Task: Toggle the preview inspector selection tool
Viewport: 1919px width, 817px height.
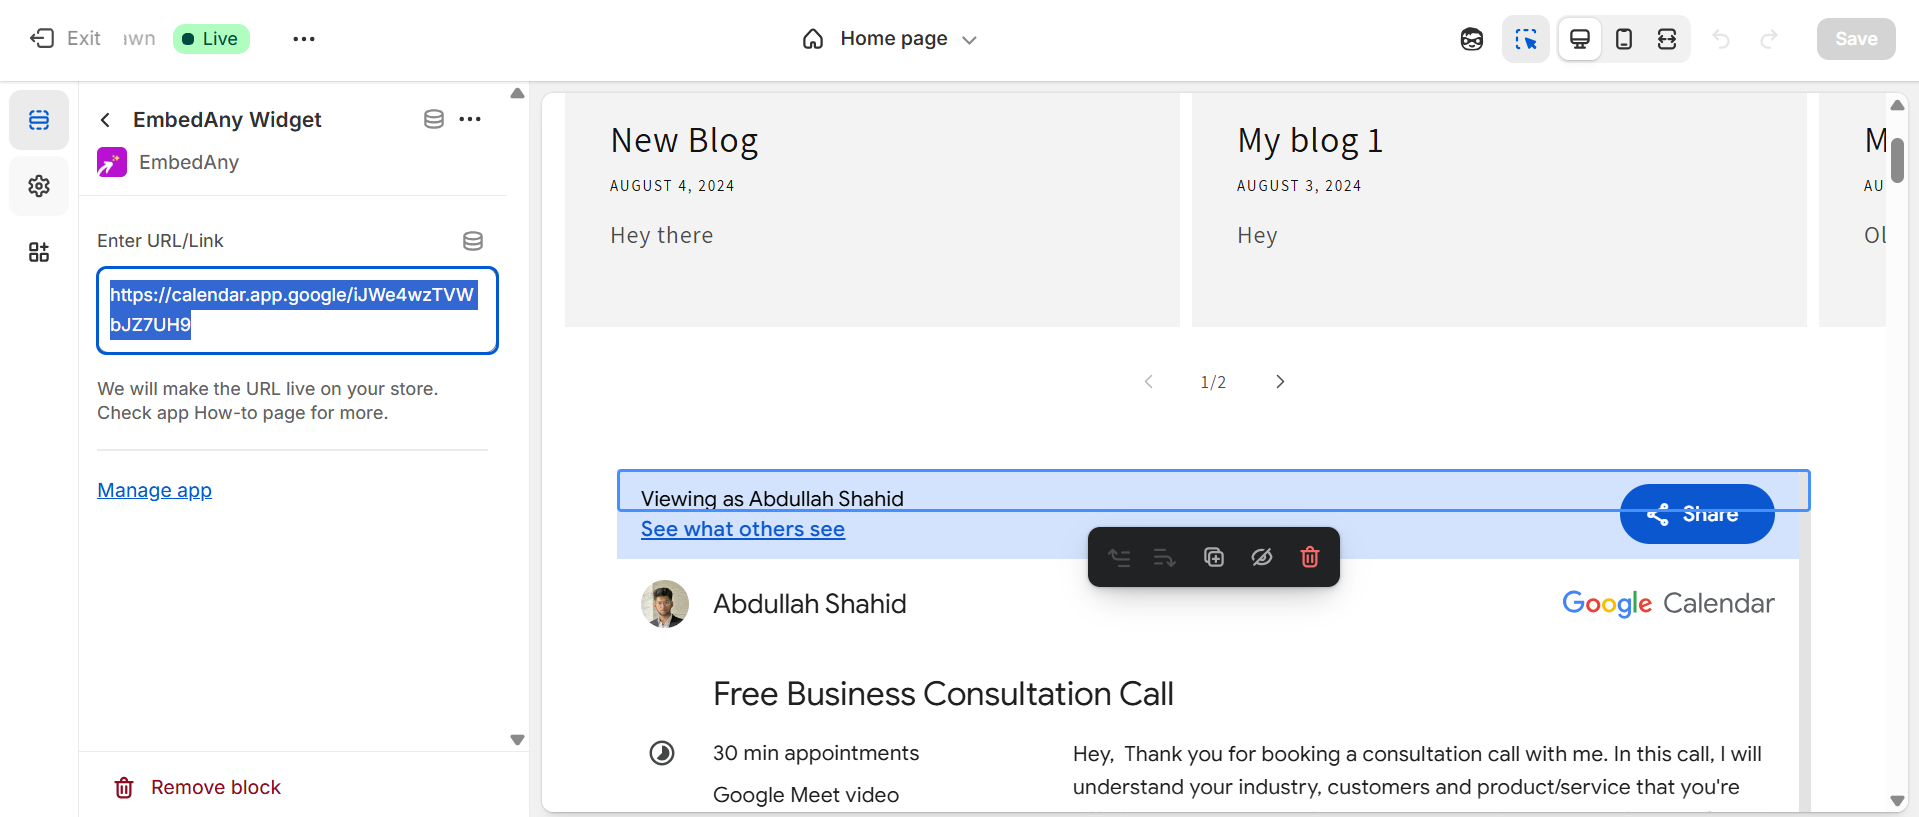Action: click(x=1526, y=39)
